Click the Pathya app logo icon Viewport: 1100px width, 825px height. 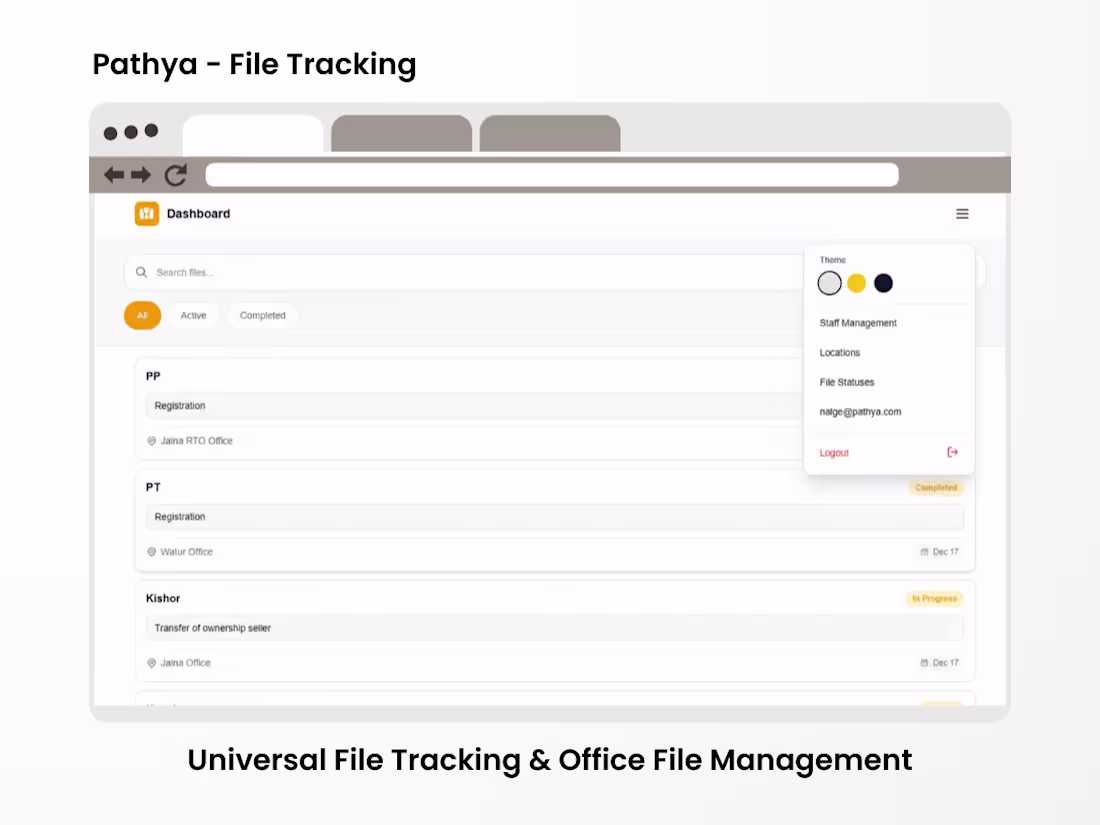point(146,213)
